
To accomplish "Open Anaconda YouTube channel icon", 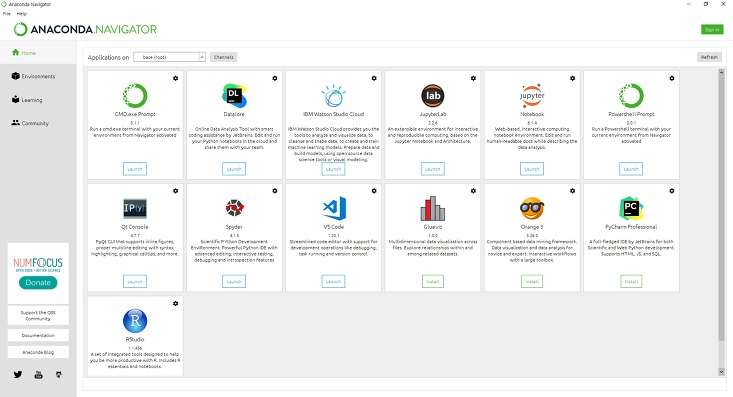I will point(38,375).
